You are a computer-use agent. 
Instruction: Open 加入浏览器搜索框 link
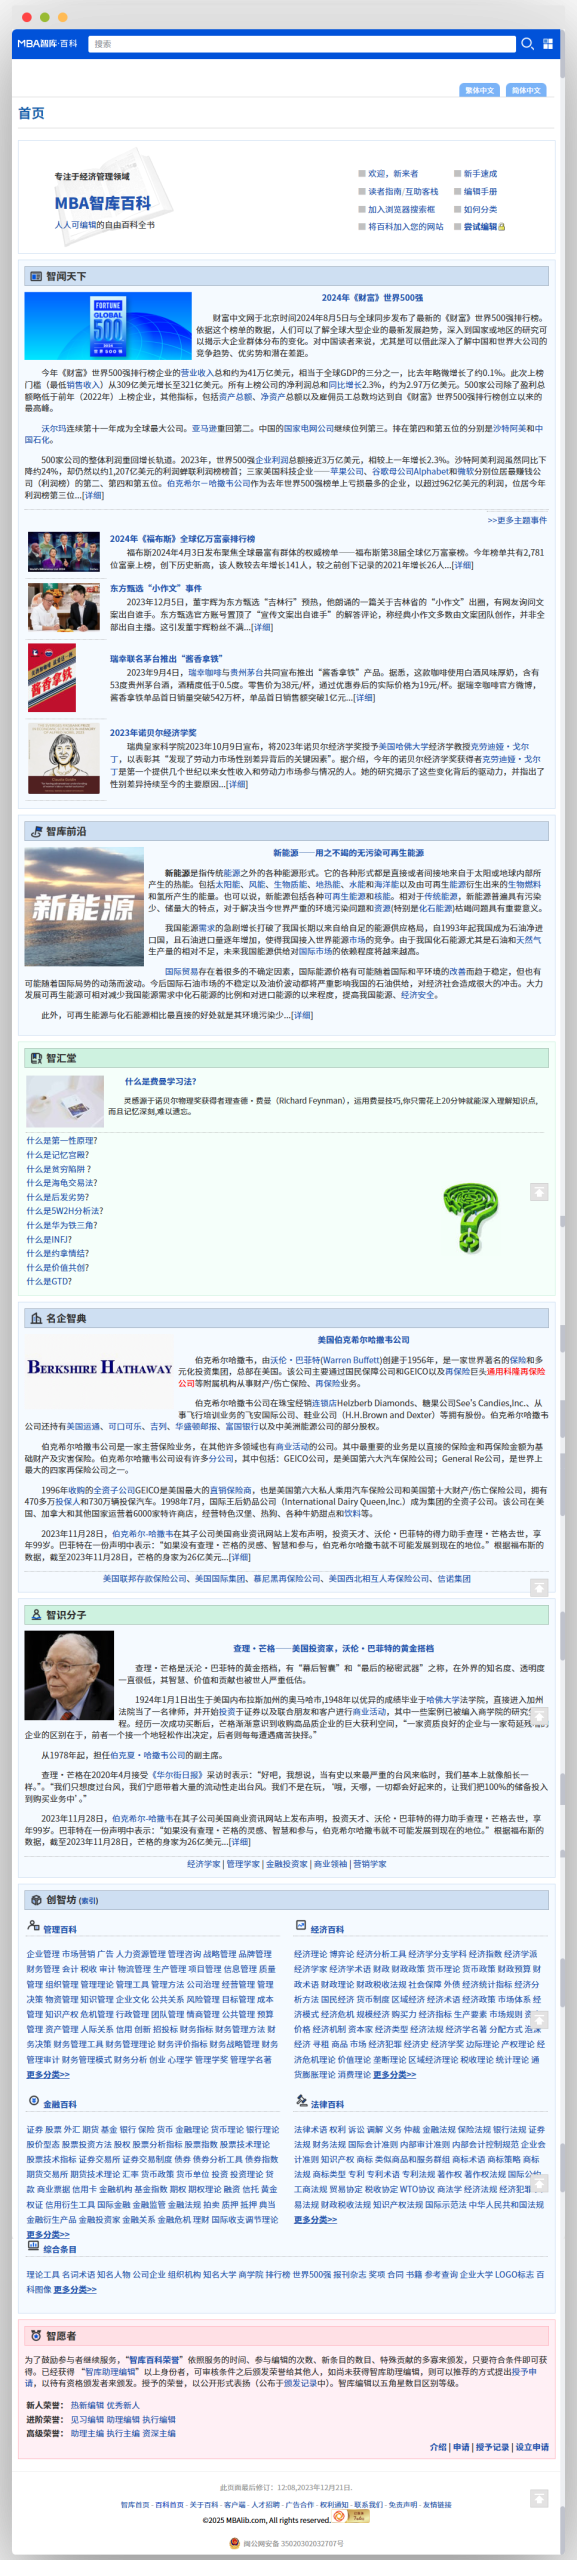tap(401, 209)
